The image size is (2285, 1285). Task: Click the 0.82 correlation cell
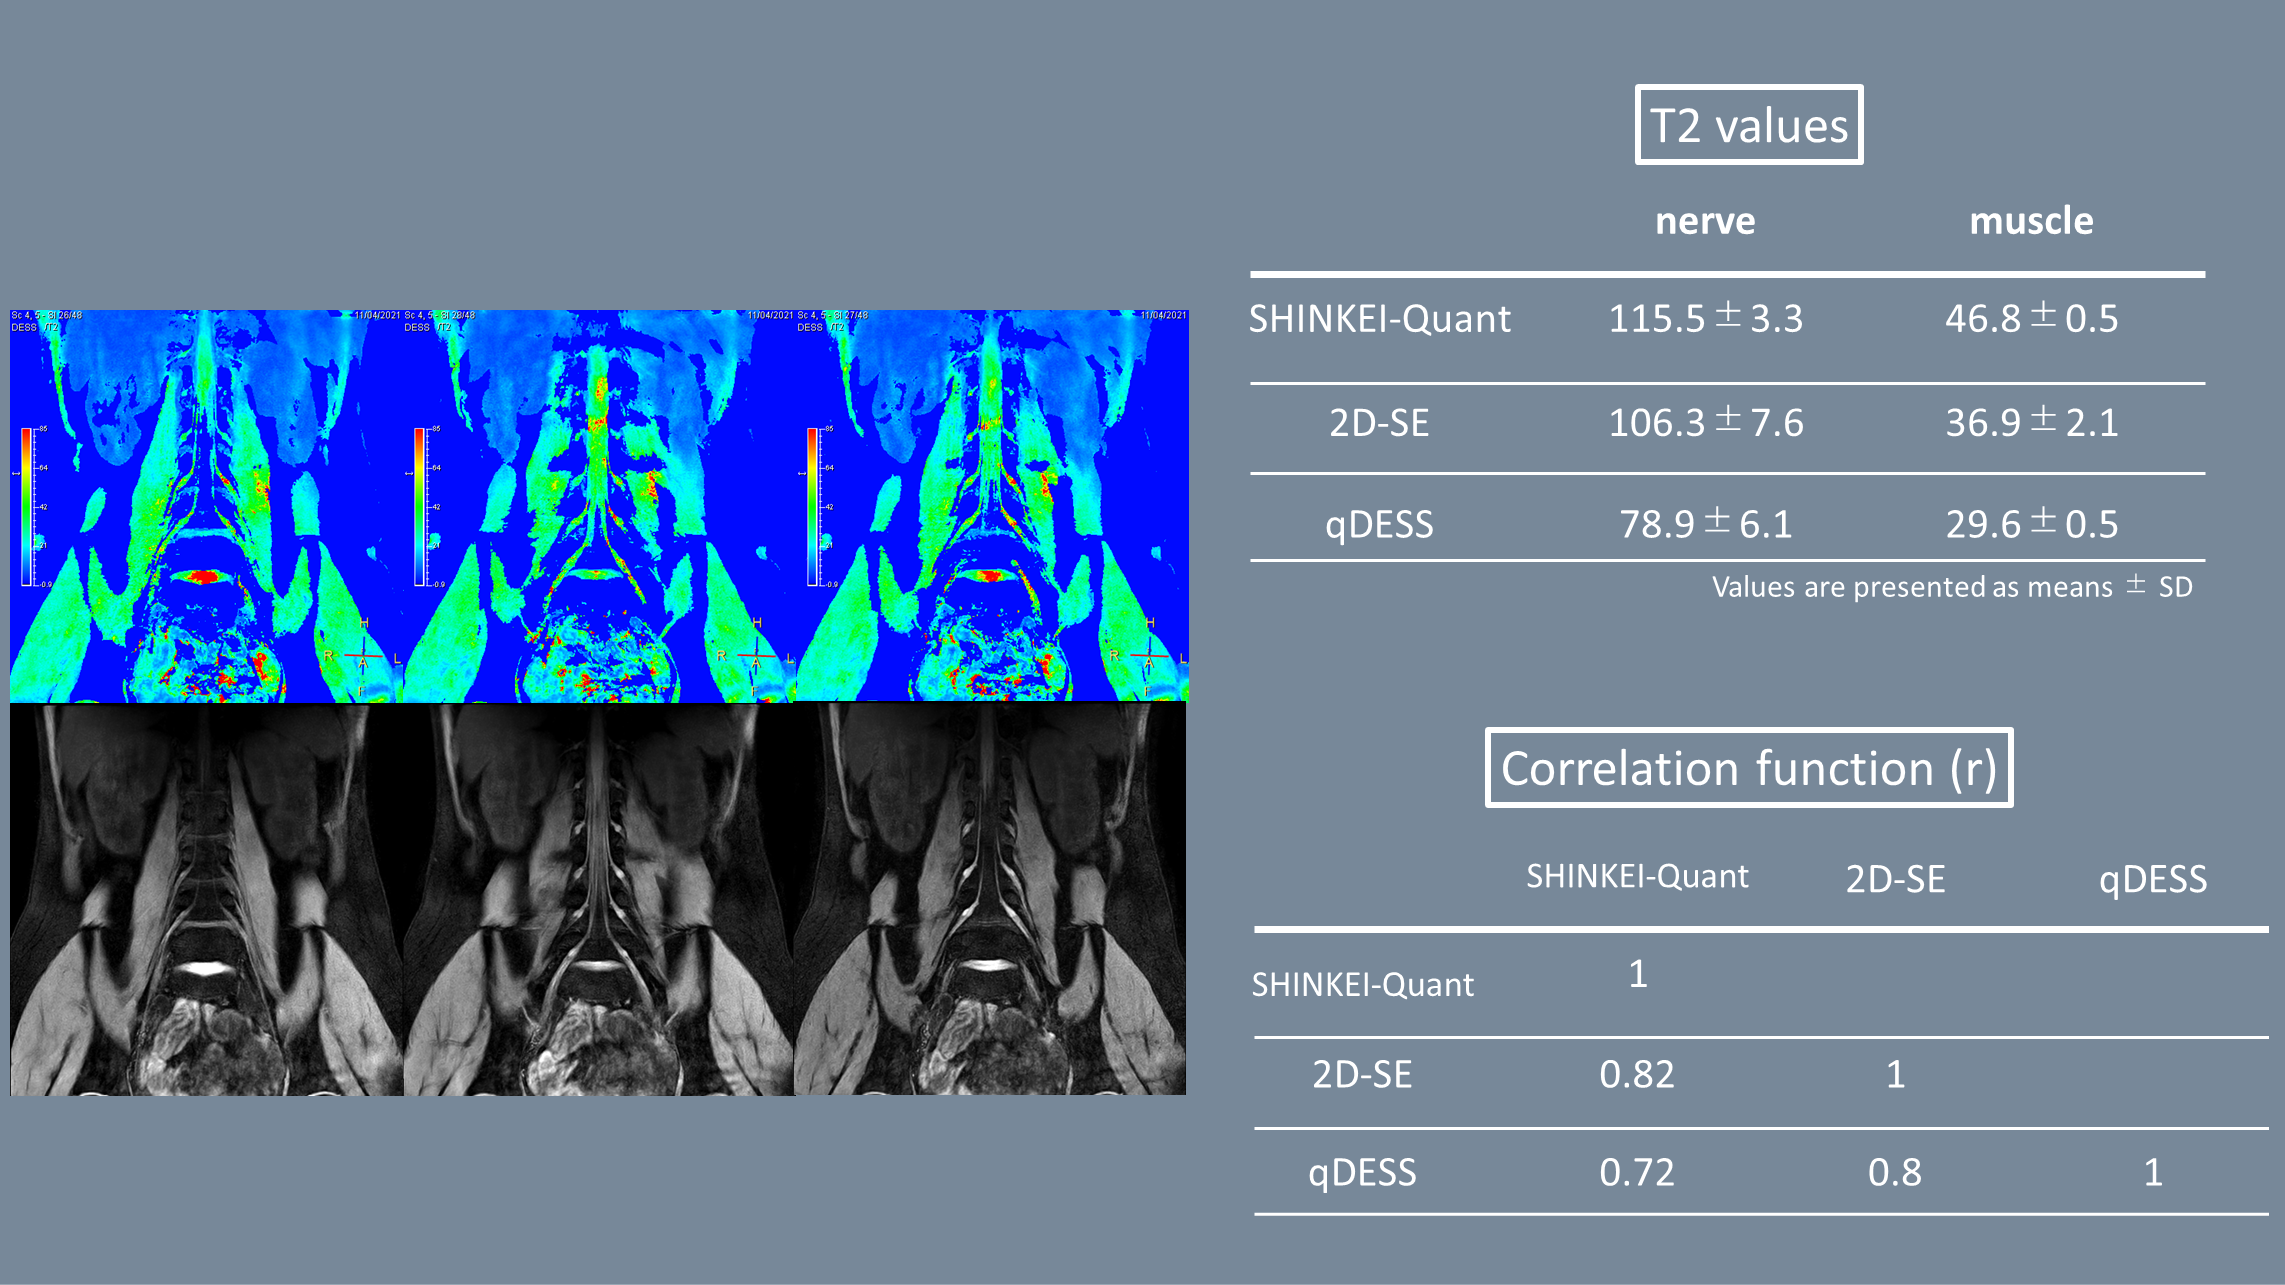point(1636,1075)
